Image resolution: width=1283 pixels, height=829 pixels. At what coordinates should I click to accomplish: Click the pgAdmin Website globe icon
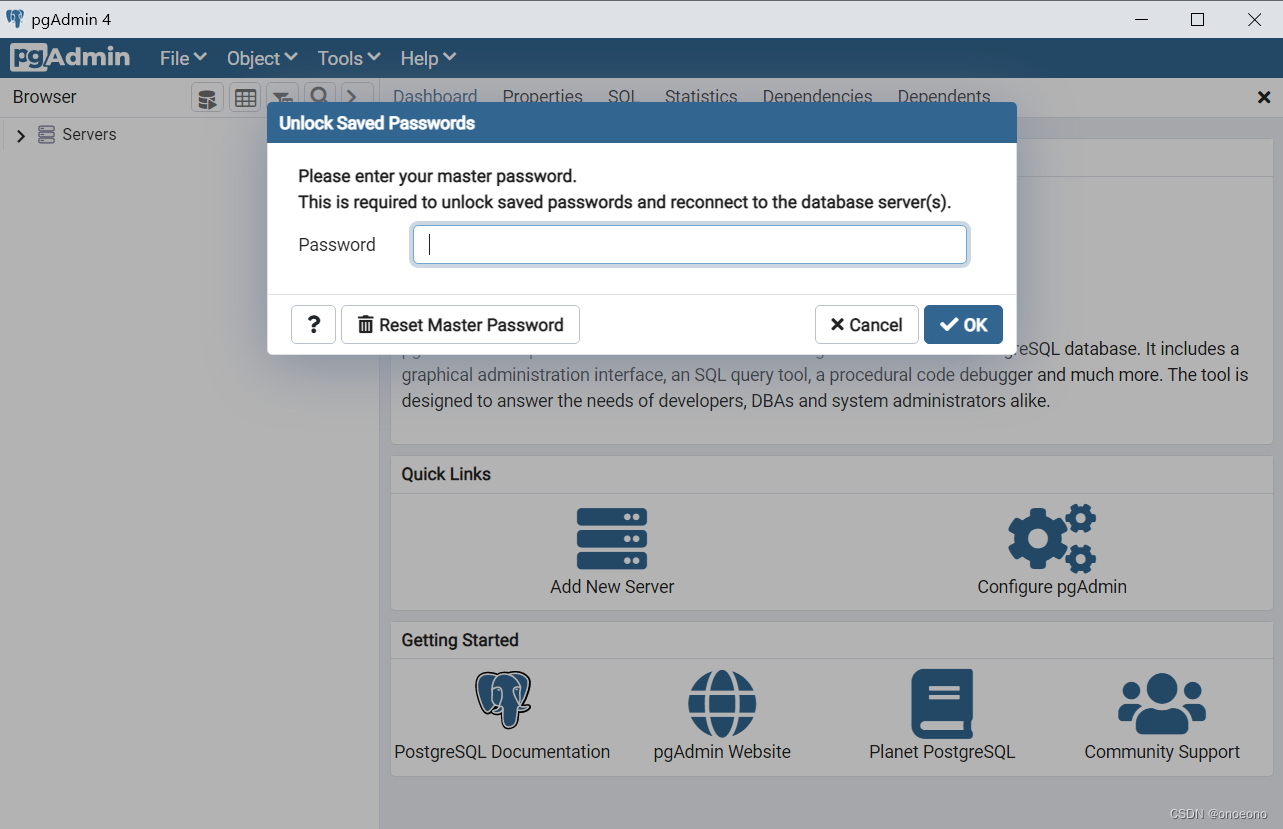tap(722, 703)
